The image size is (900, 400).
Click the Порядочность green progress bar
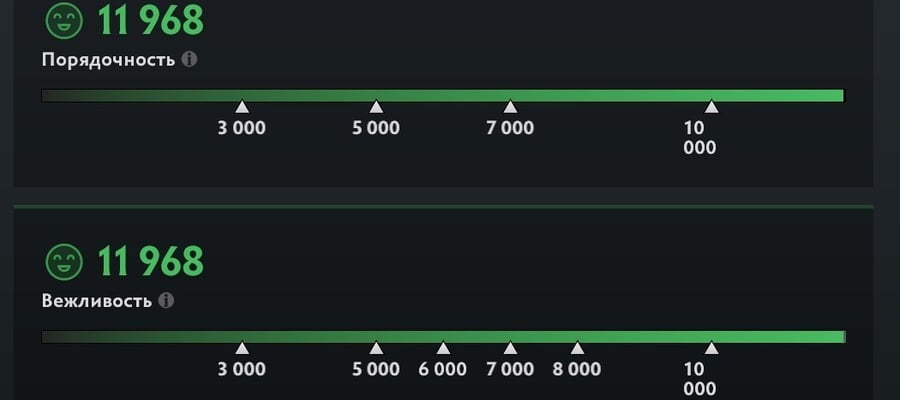[443, 95]
